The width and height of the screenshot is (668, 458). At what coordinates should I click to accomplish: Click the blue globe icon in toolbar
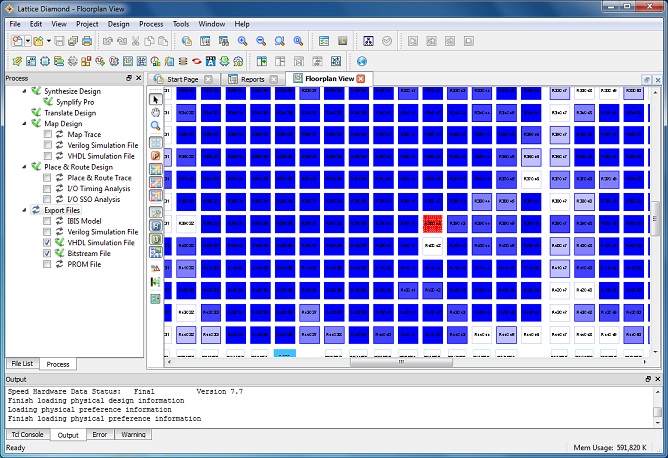362,61
